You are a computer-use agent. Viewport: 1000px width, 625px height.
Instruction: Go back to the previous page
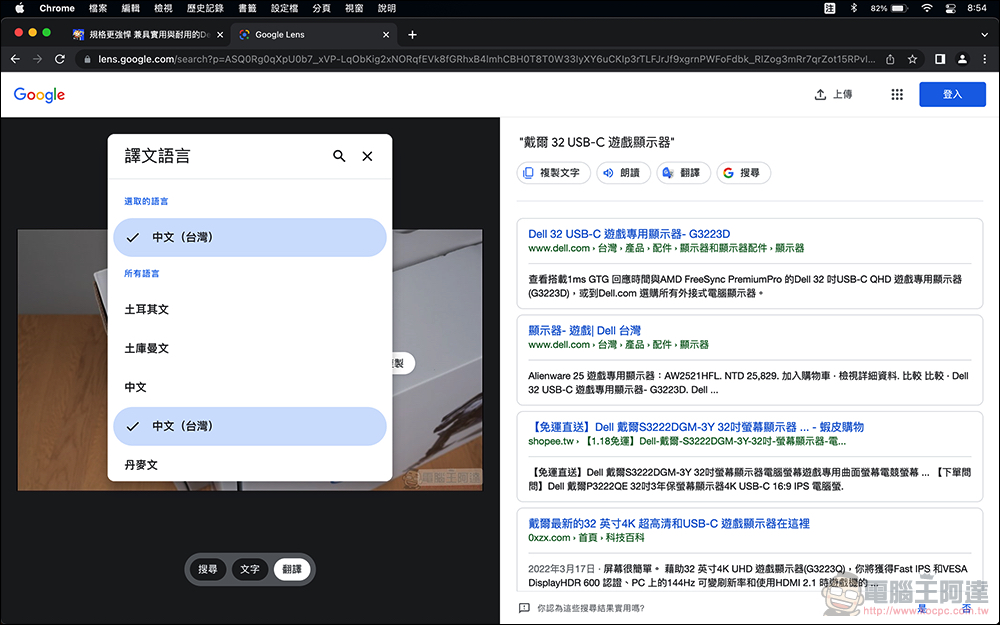[x=15, y=59]
